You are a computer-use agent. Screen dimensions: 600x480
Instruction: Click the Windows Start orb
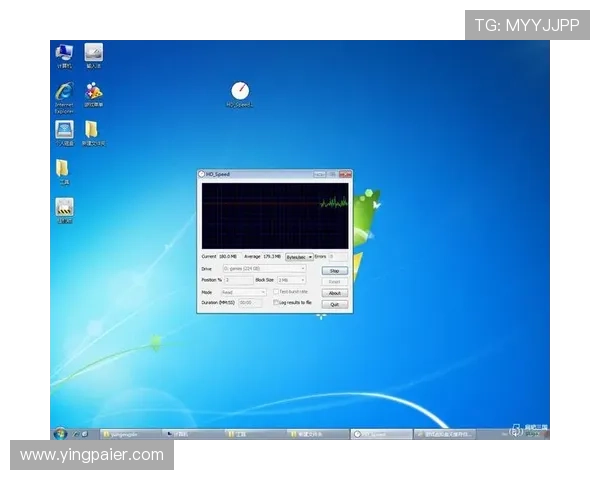point(60,433)
